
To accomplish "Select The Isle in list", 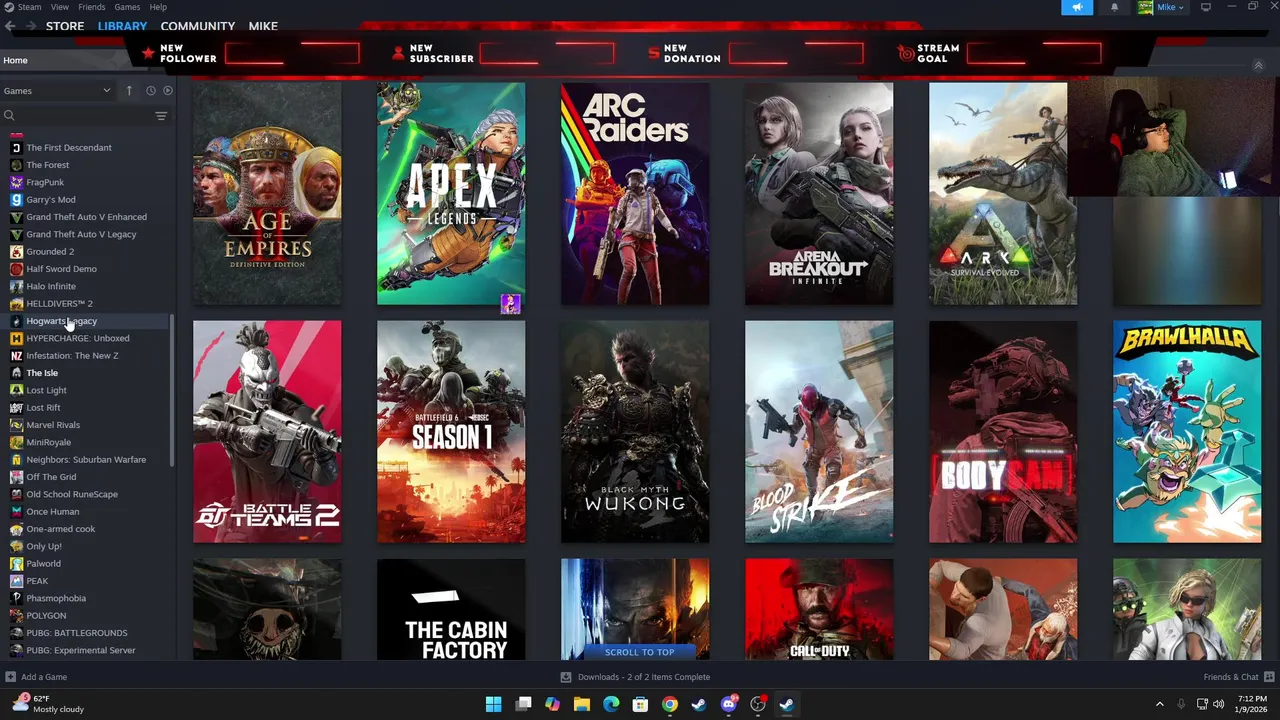I will tap(42, 373).
